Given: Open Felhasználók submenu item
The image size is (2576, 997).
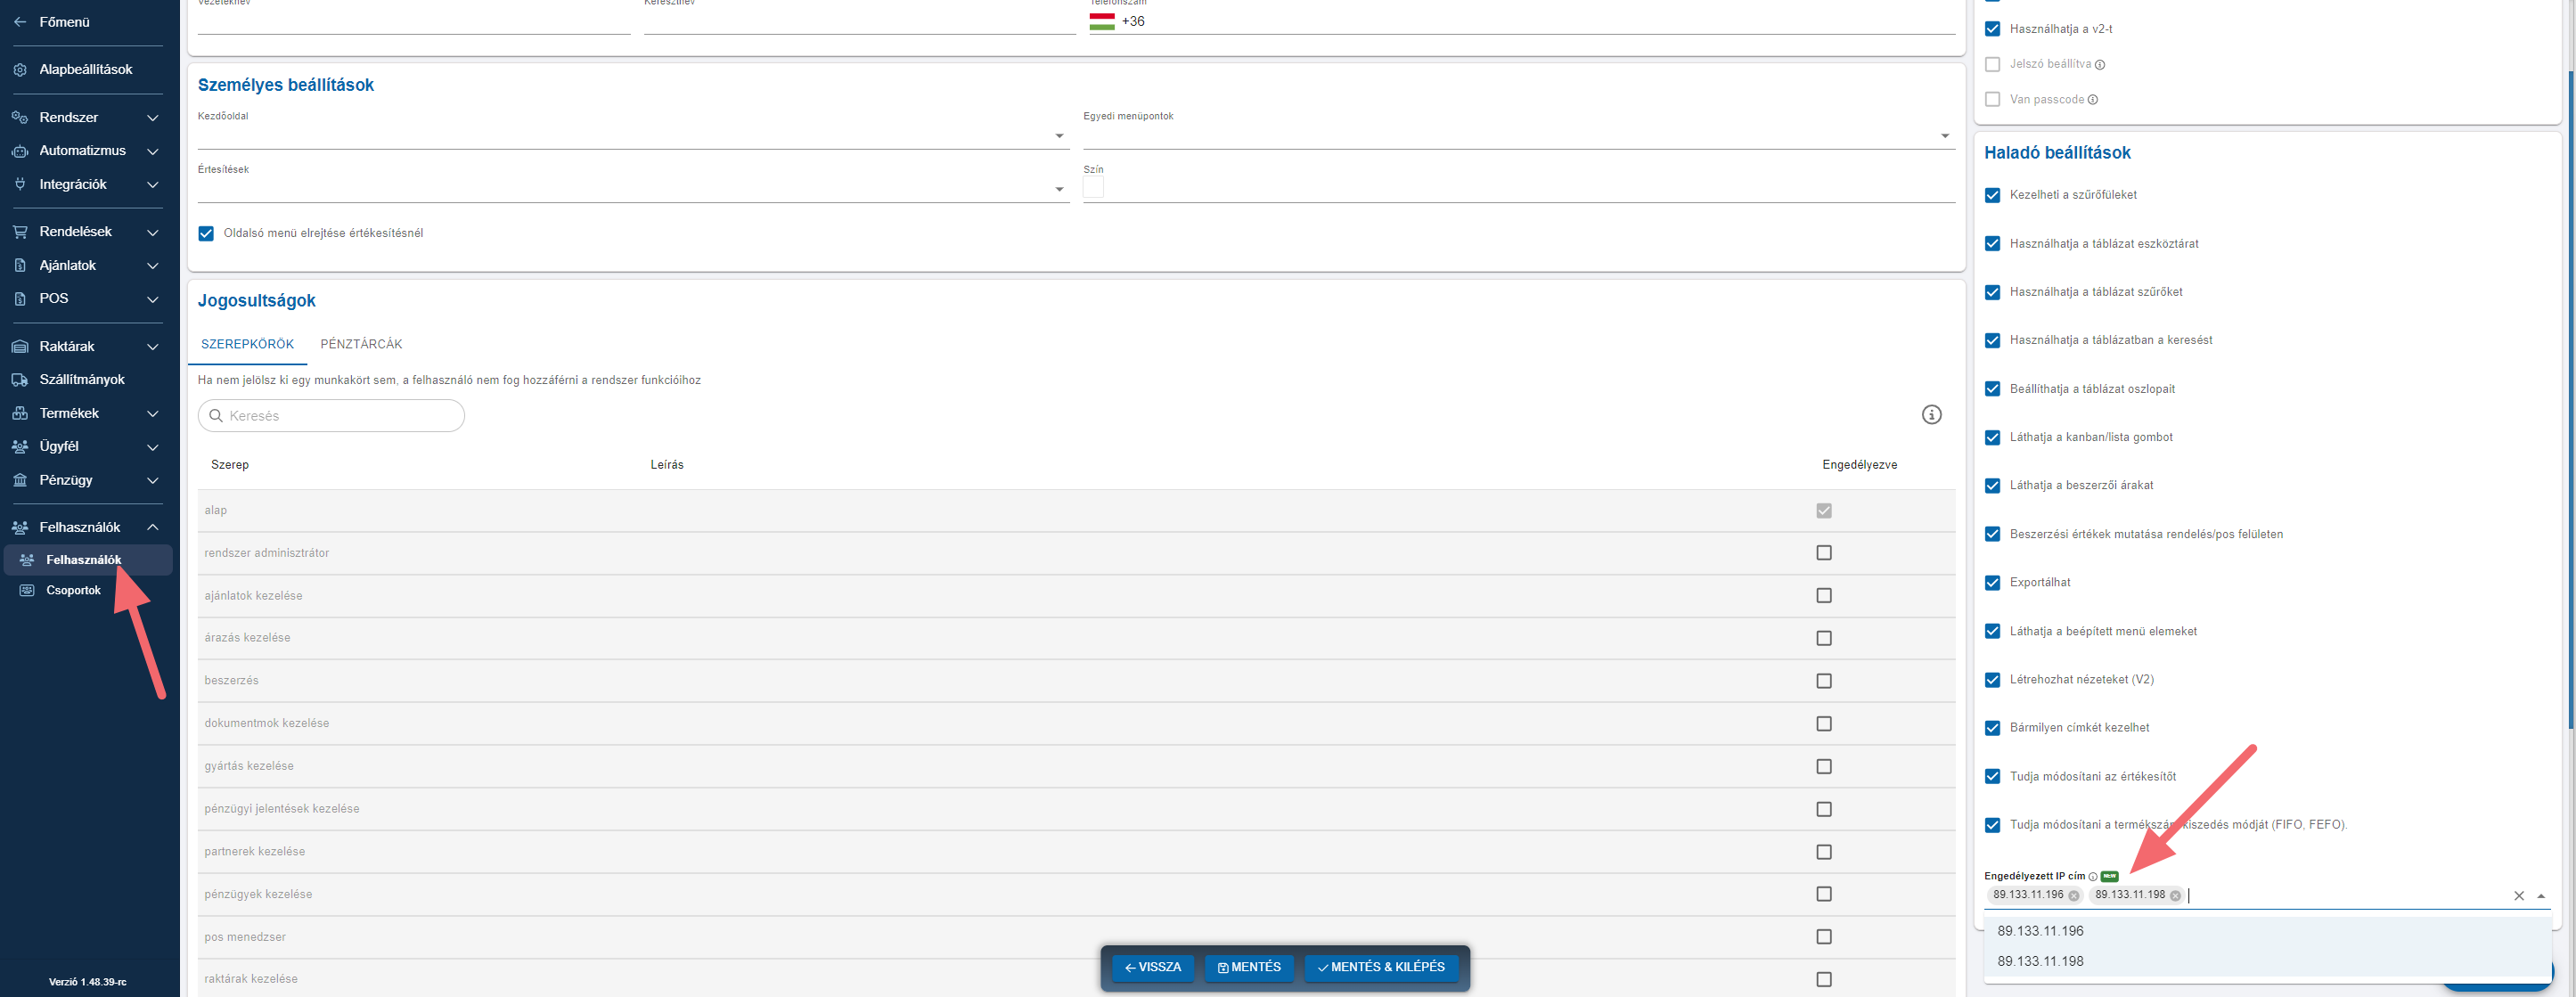Looking at the screenshot, I should point(88,560).
